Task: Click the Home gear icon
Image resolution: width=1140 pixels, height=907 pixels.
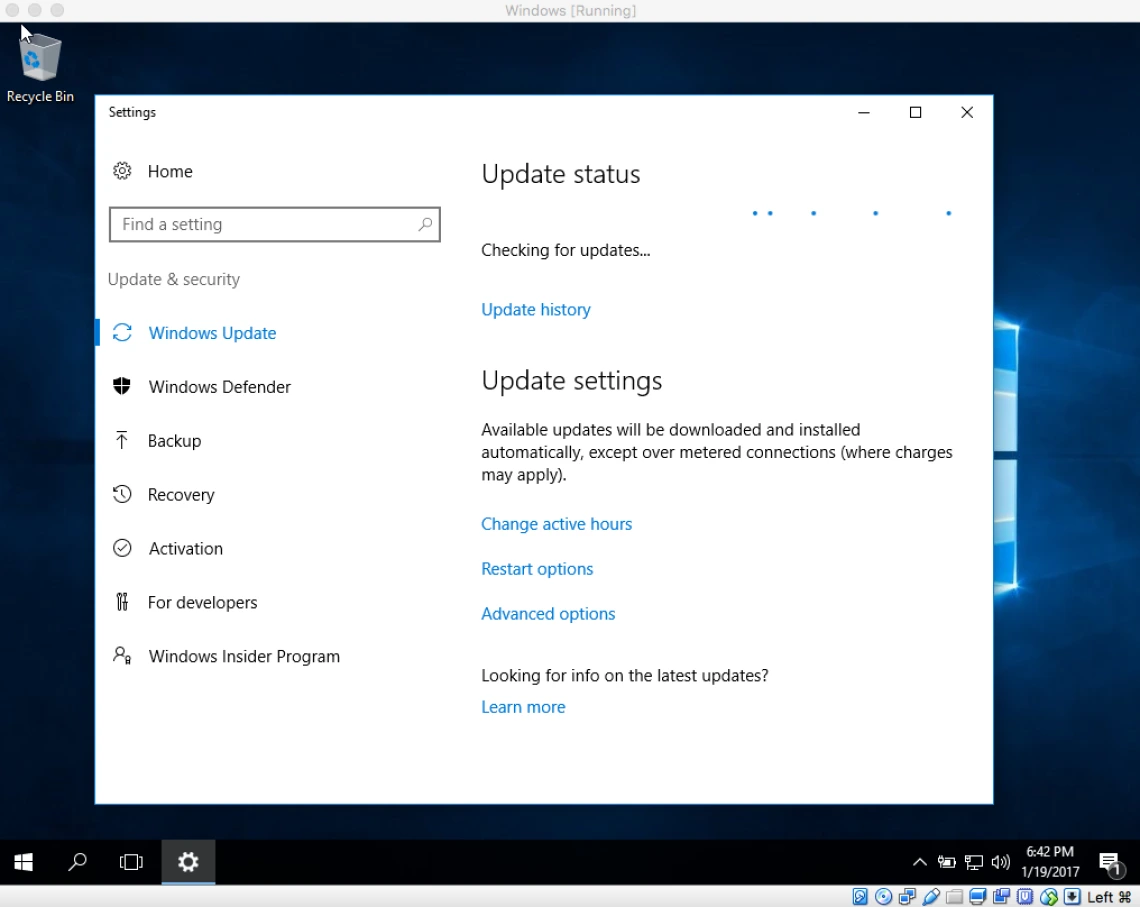Action: pyautogui.click(x=122, y=171)
